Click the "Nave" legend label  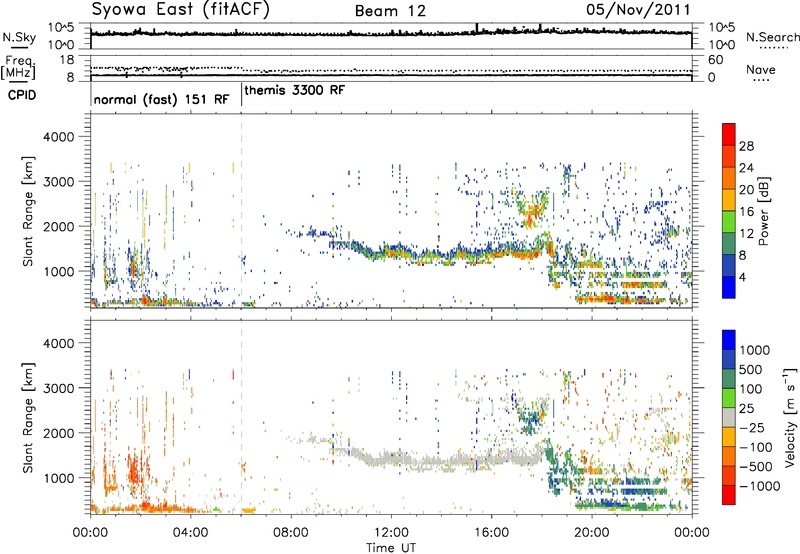point(761,69)
